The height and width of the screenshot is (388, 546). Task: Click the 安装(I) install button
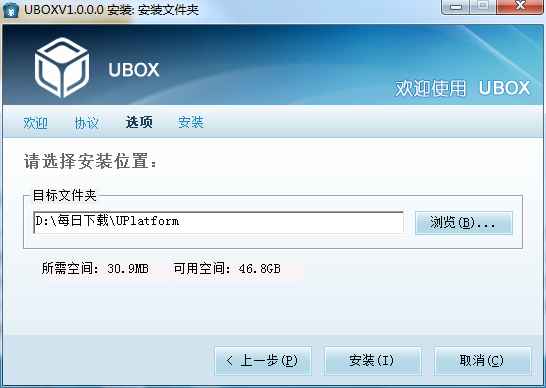click(x=373, y=360)
